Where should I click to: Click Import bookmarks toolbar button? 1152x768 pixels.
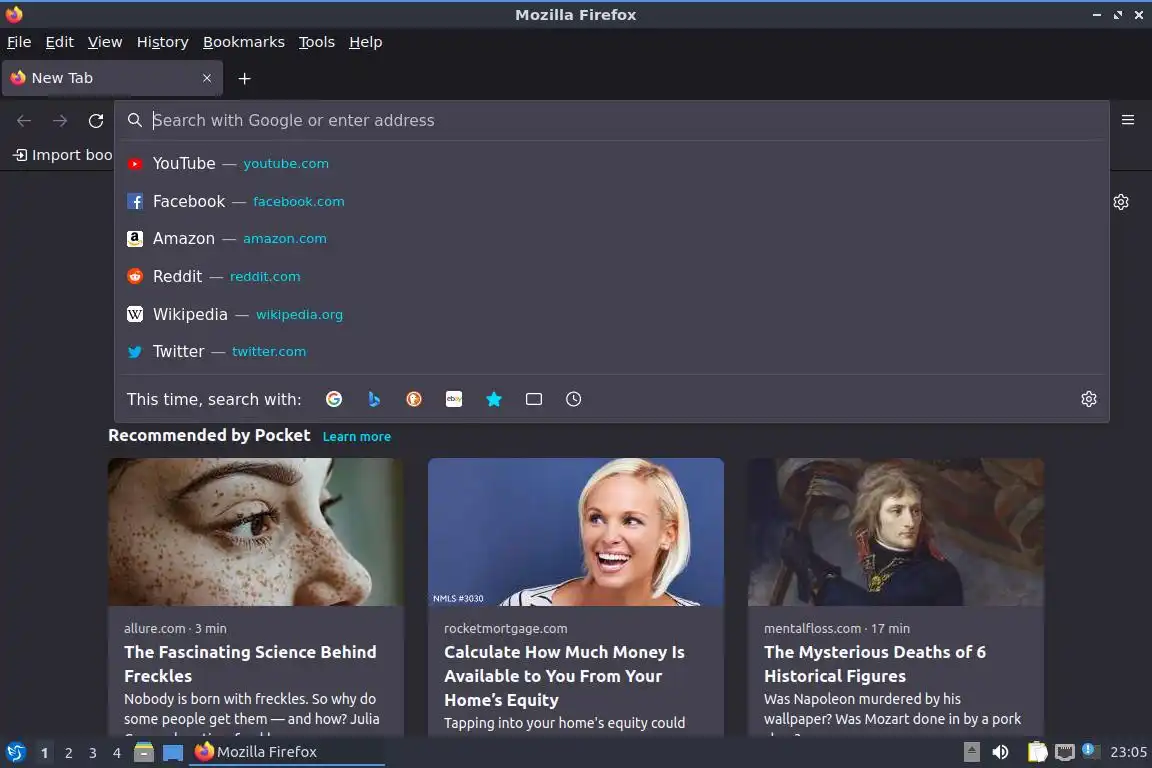[62, 155]
